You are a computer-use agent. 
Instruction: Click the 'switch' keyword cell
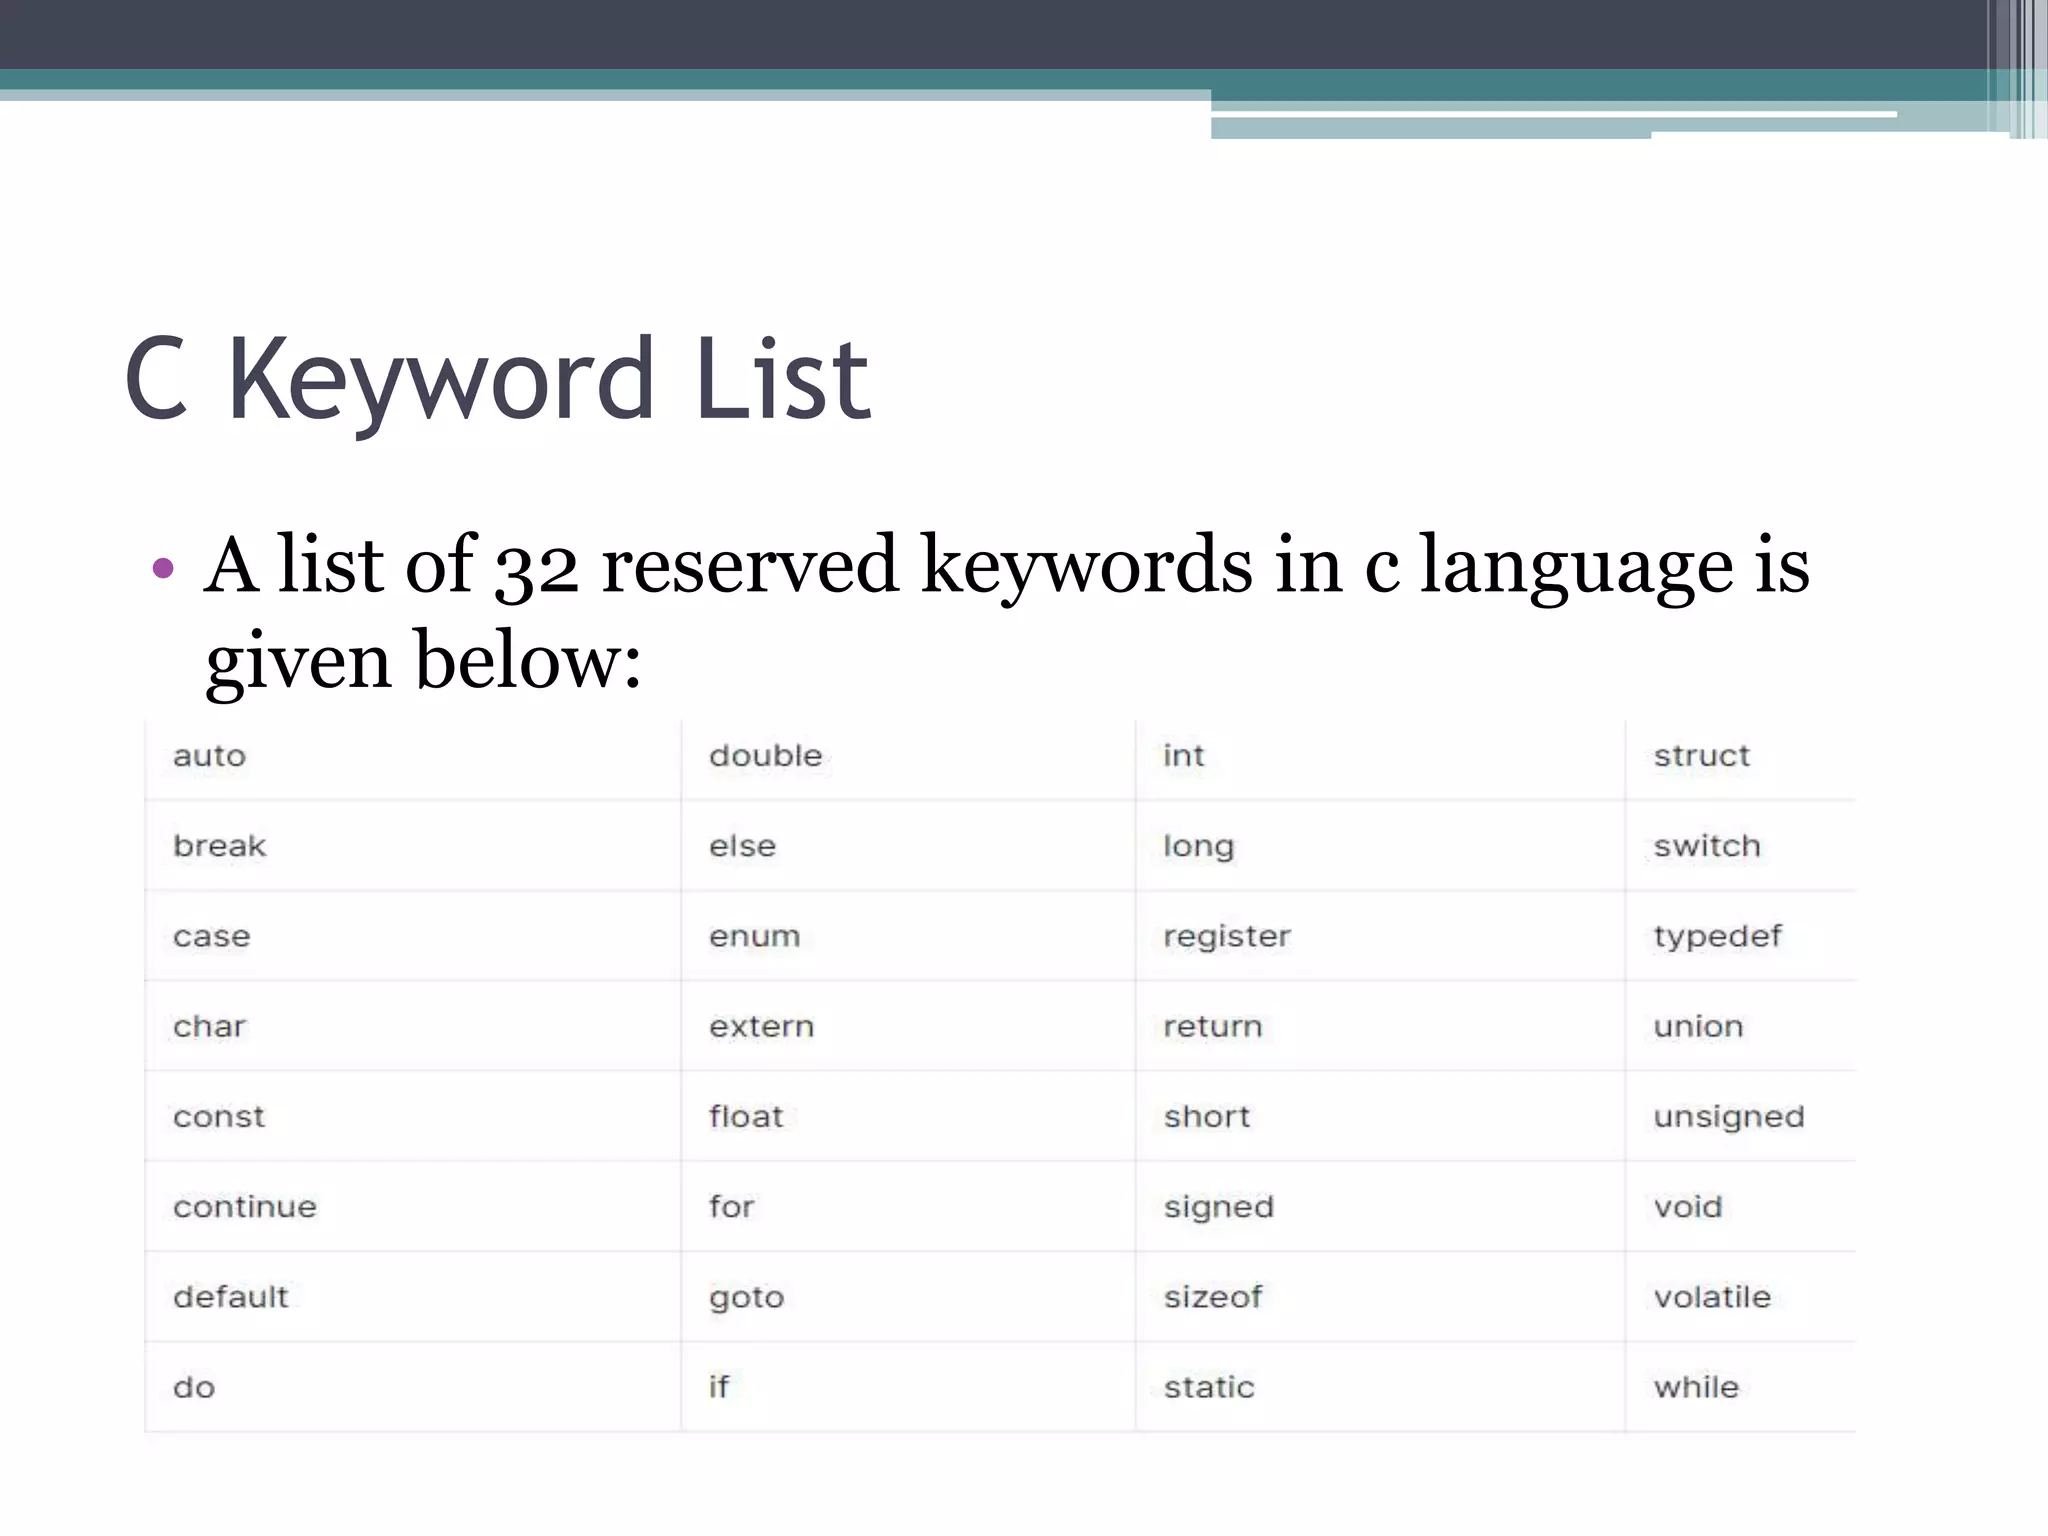coord(1706,846)
